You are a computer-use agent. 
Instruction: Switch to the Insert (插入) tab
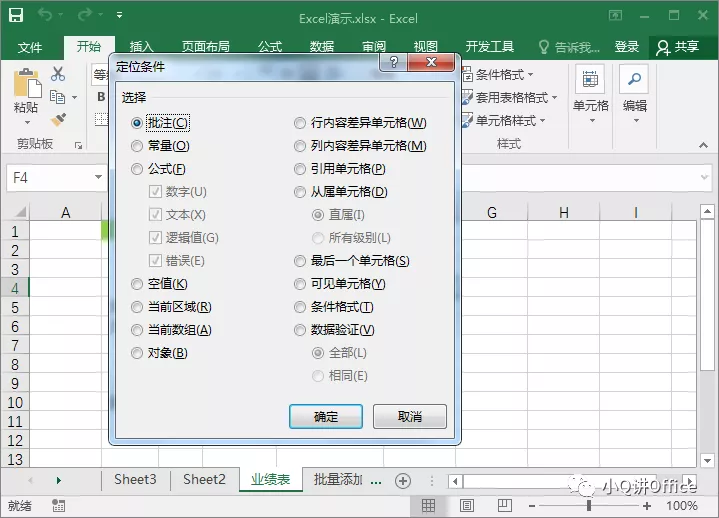tap(141, 47)
